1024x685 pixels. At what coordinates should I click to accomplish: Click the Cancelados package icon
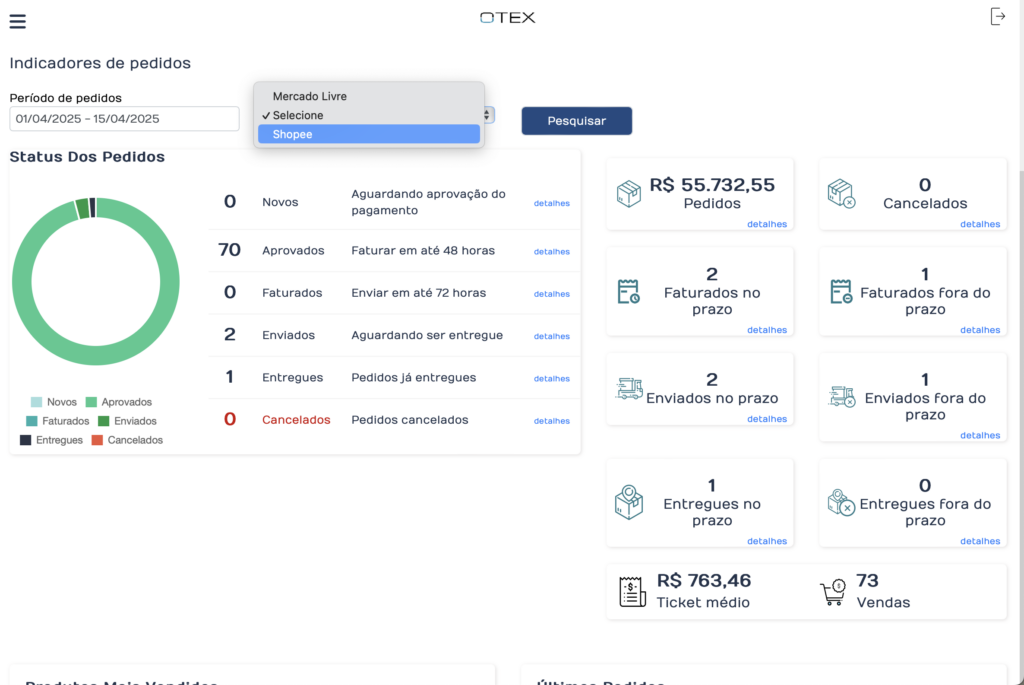coord(841,194)
